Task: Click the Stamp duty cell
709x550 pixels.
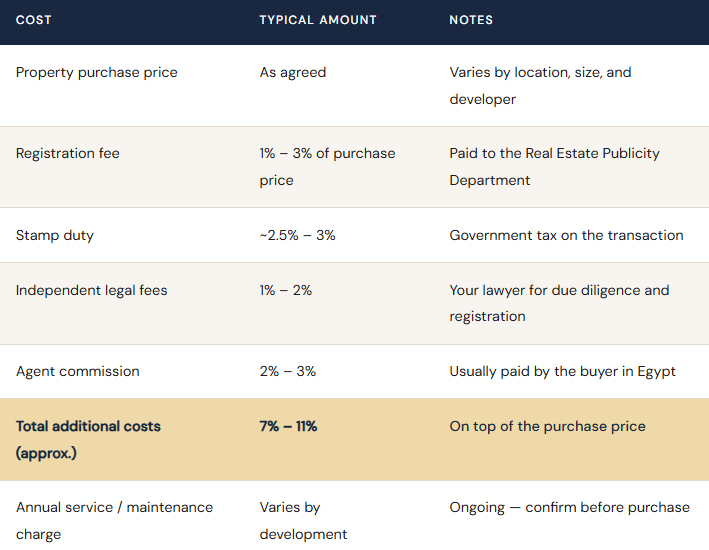Action: click(55, 235)
